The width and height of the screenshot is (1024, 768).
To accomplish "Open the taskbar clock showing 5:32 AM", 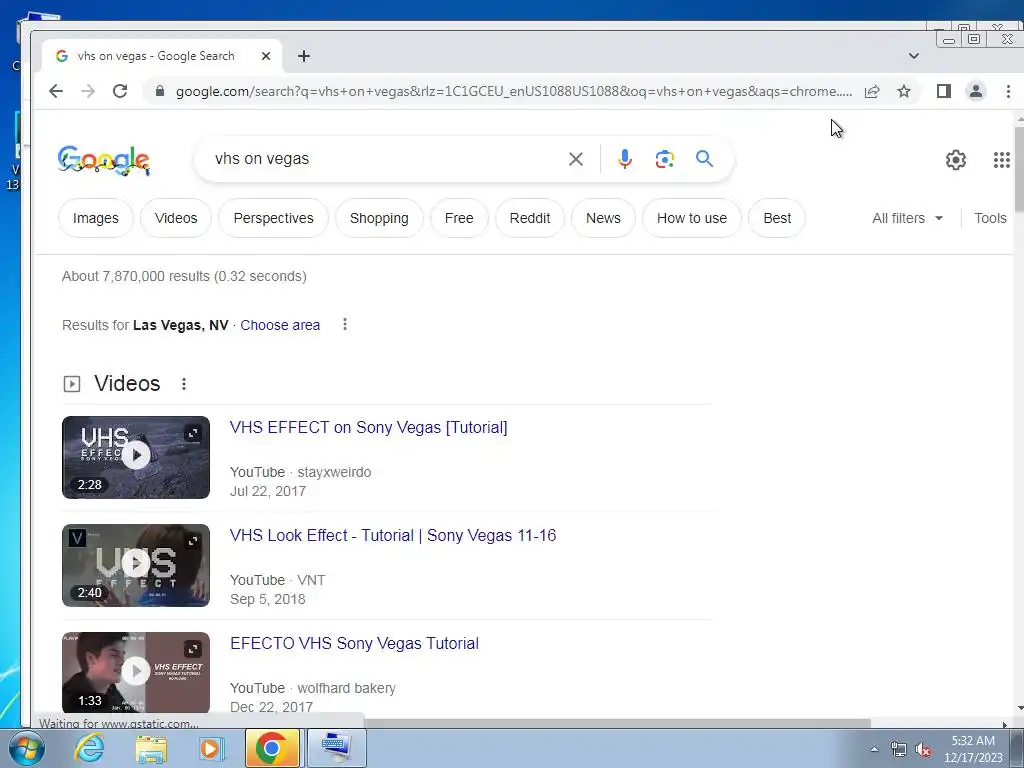I will point(973,749).
